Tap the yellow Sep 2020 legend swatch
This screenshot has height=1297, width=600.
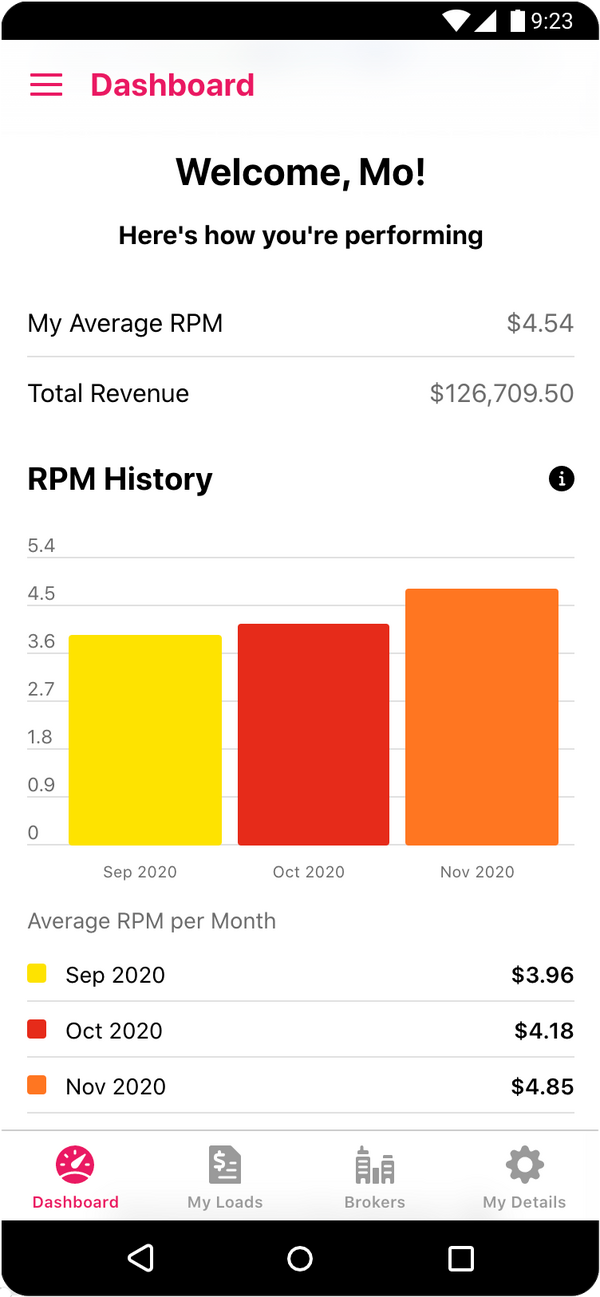[37, 974]
